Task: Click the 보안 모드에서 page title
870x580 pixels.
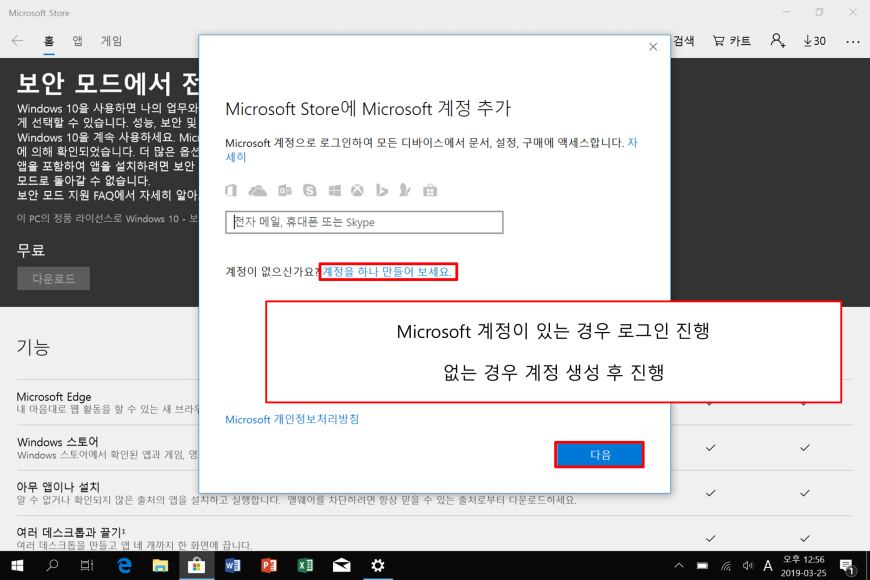Action: click(x=108, y=83)
